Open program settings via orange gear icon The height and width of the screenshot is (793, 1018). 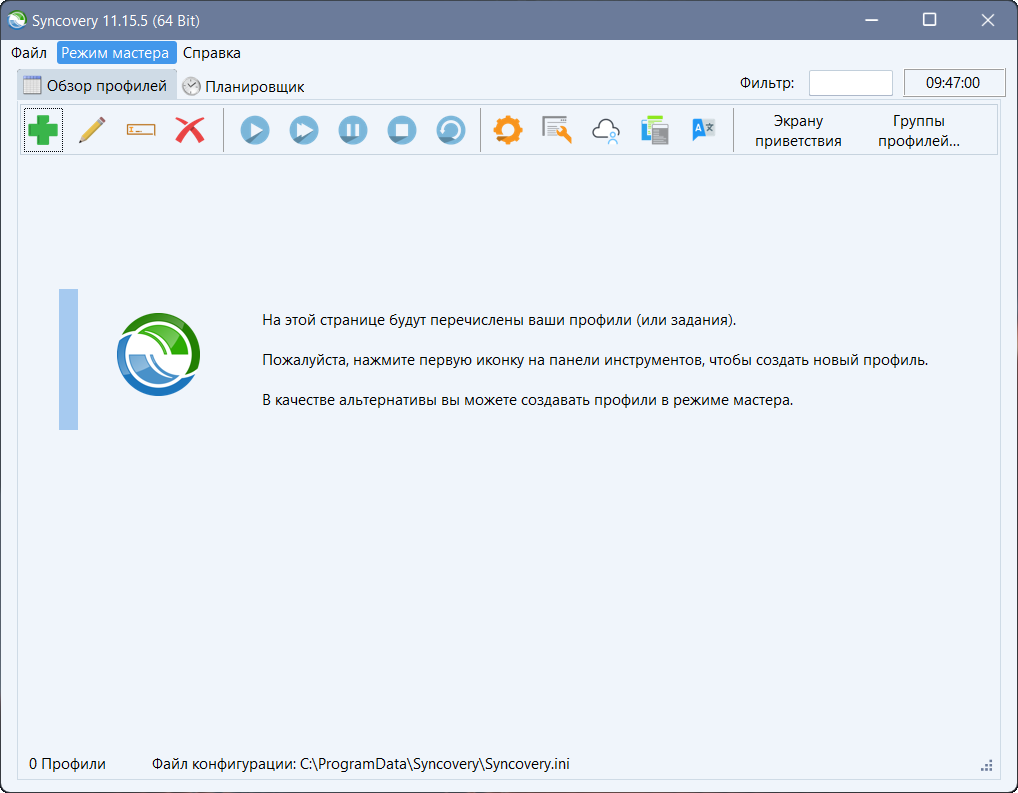(508, 130)
